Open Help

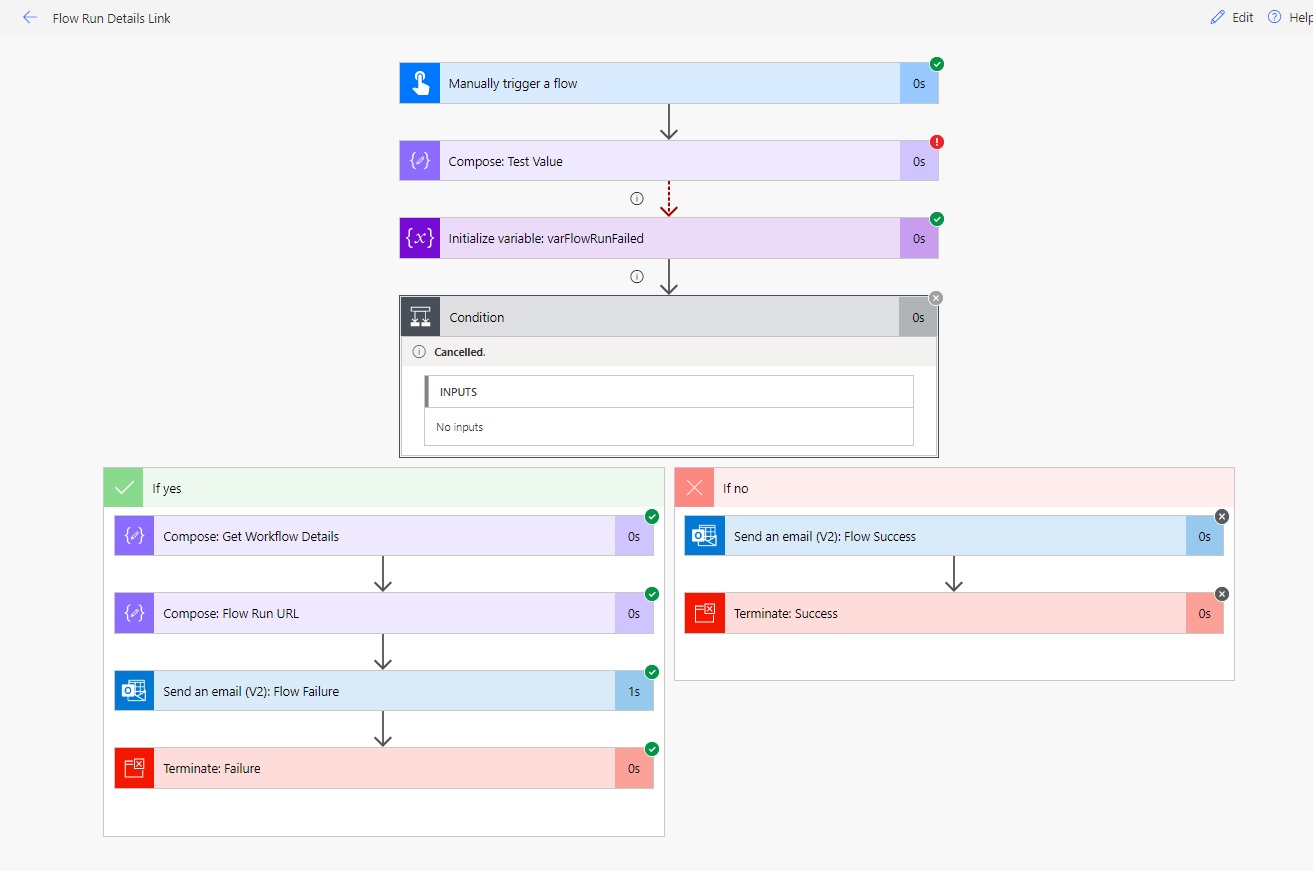click(1294, 17)
